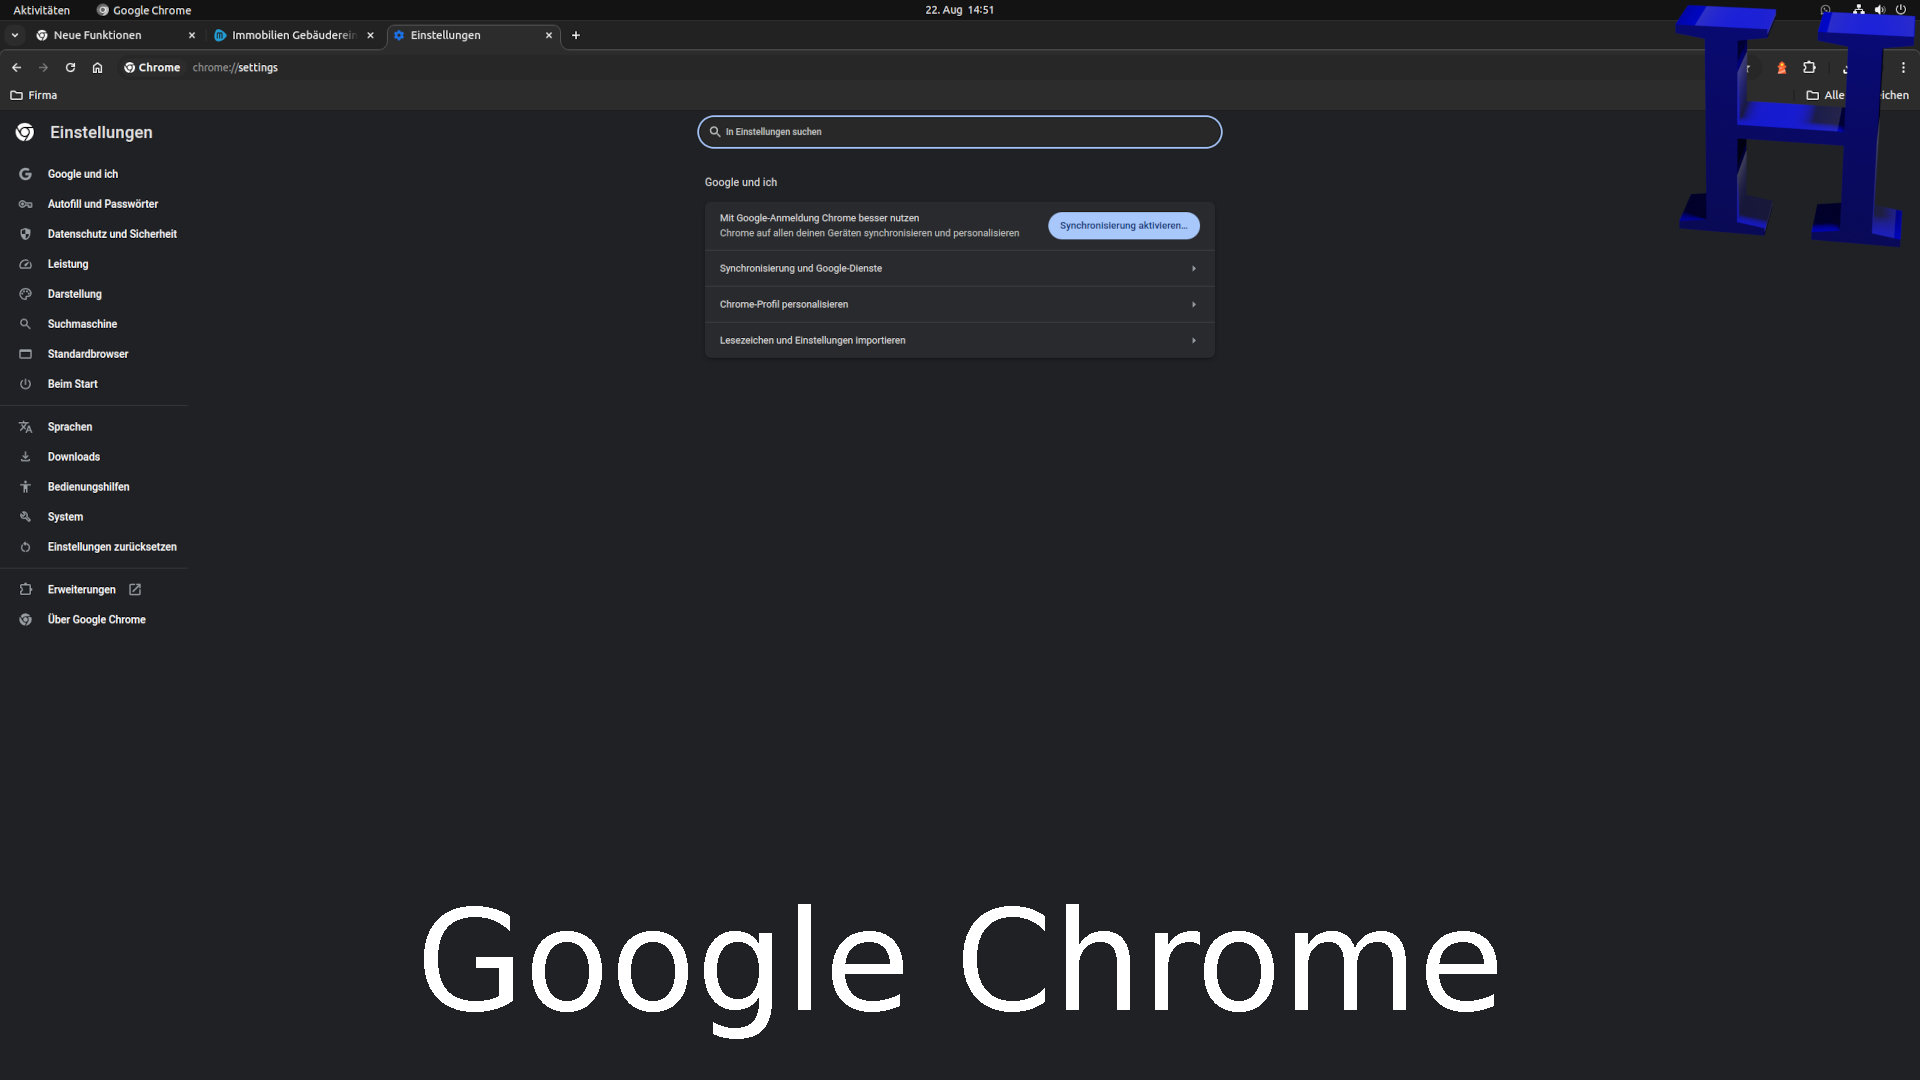Click Chrome site info chip in address bar

152,68
